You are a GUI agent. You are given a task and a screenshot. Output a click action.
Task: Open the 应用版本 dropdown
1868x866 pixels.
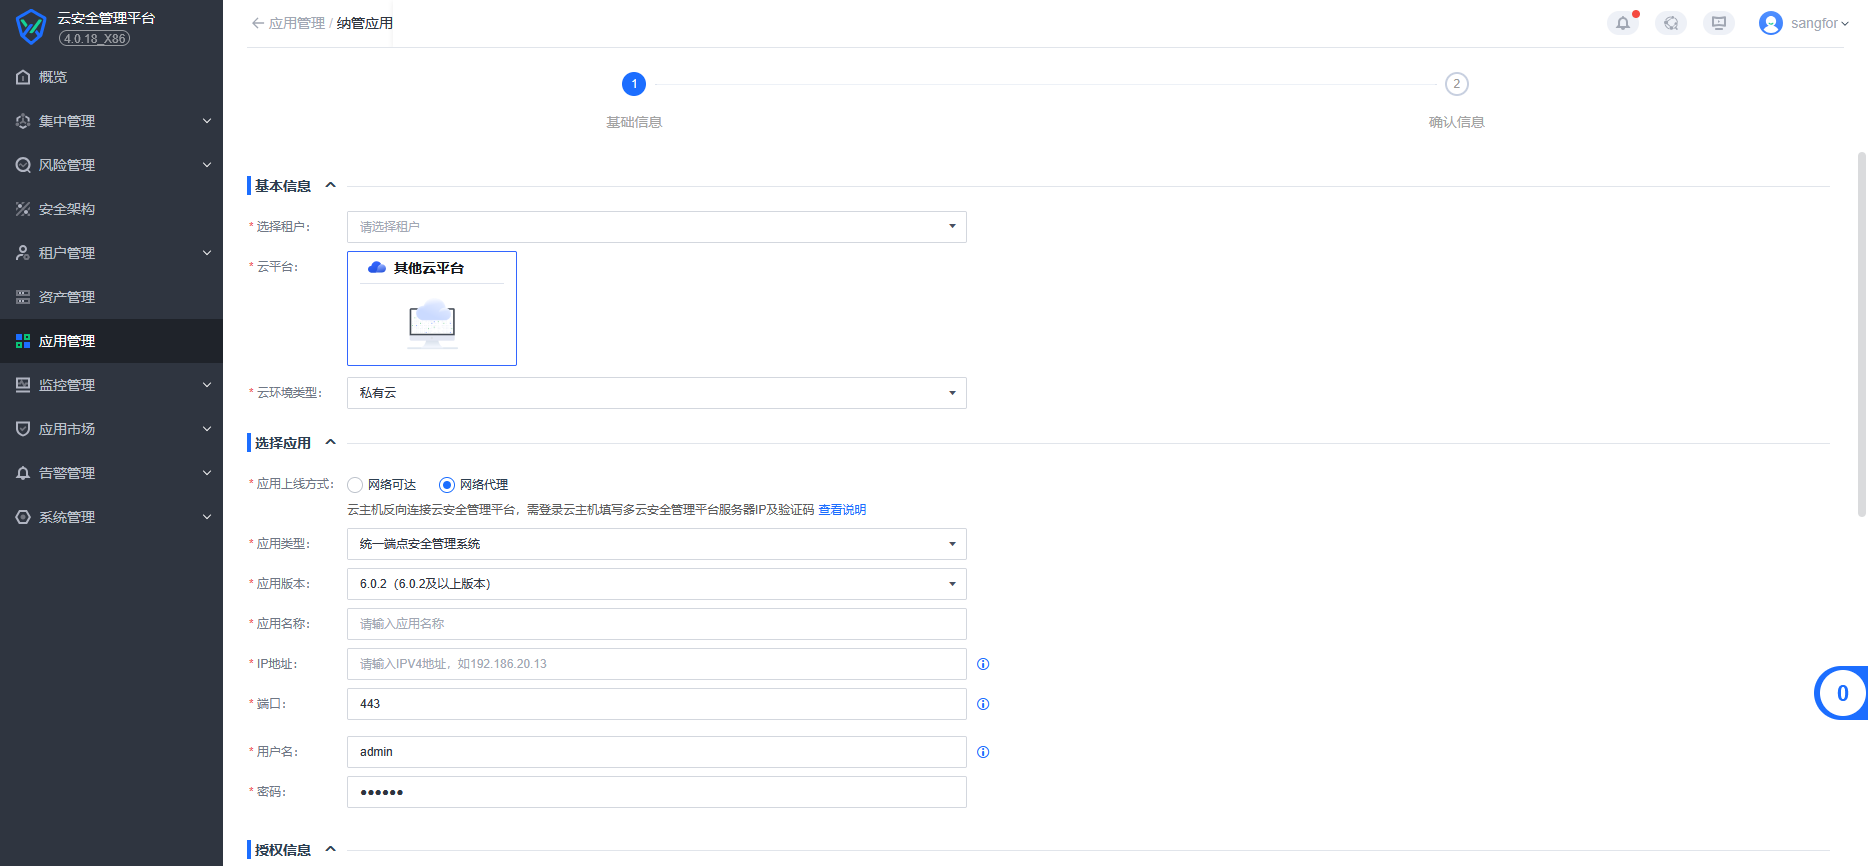click(656, 584)
